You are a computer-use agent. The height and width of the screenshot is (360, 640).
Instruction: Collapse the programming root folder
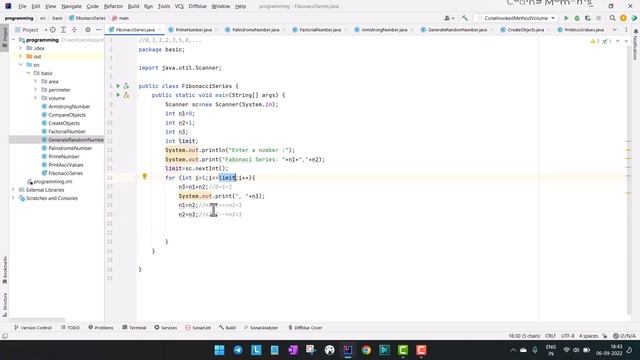pos(13,40)
